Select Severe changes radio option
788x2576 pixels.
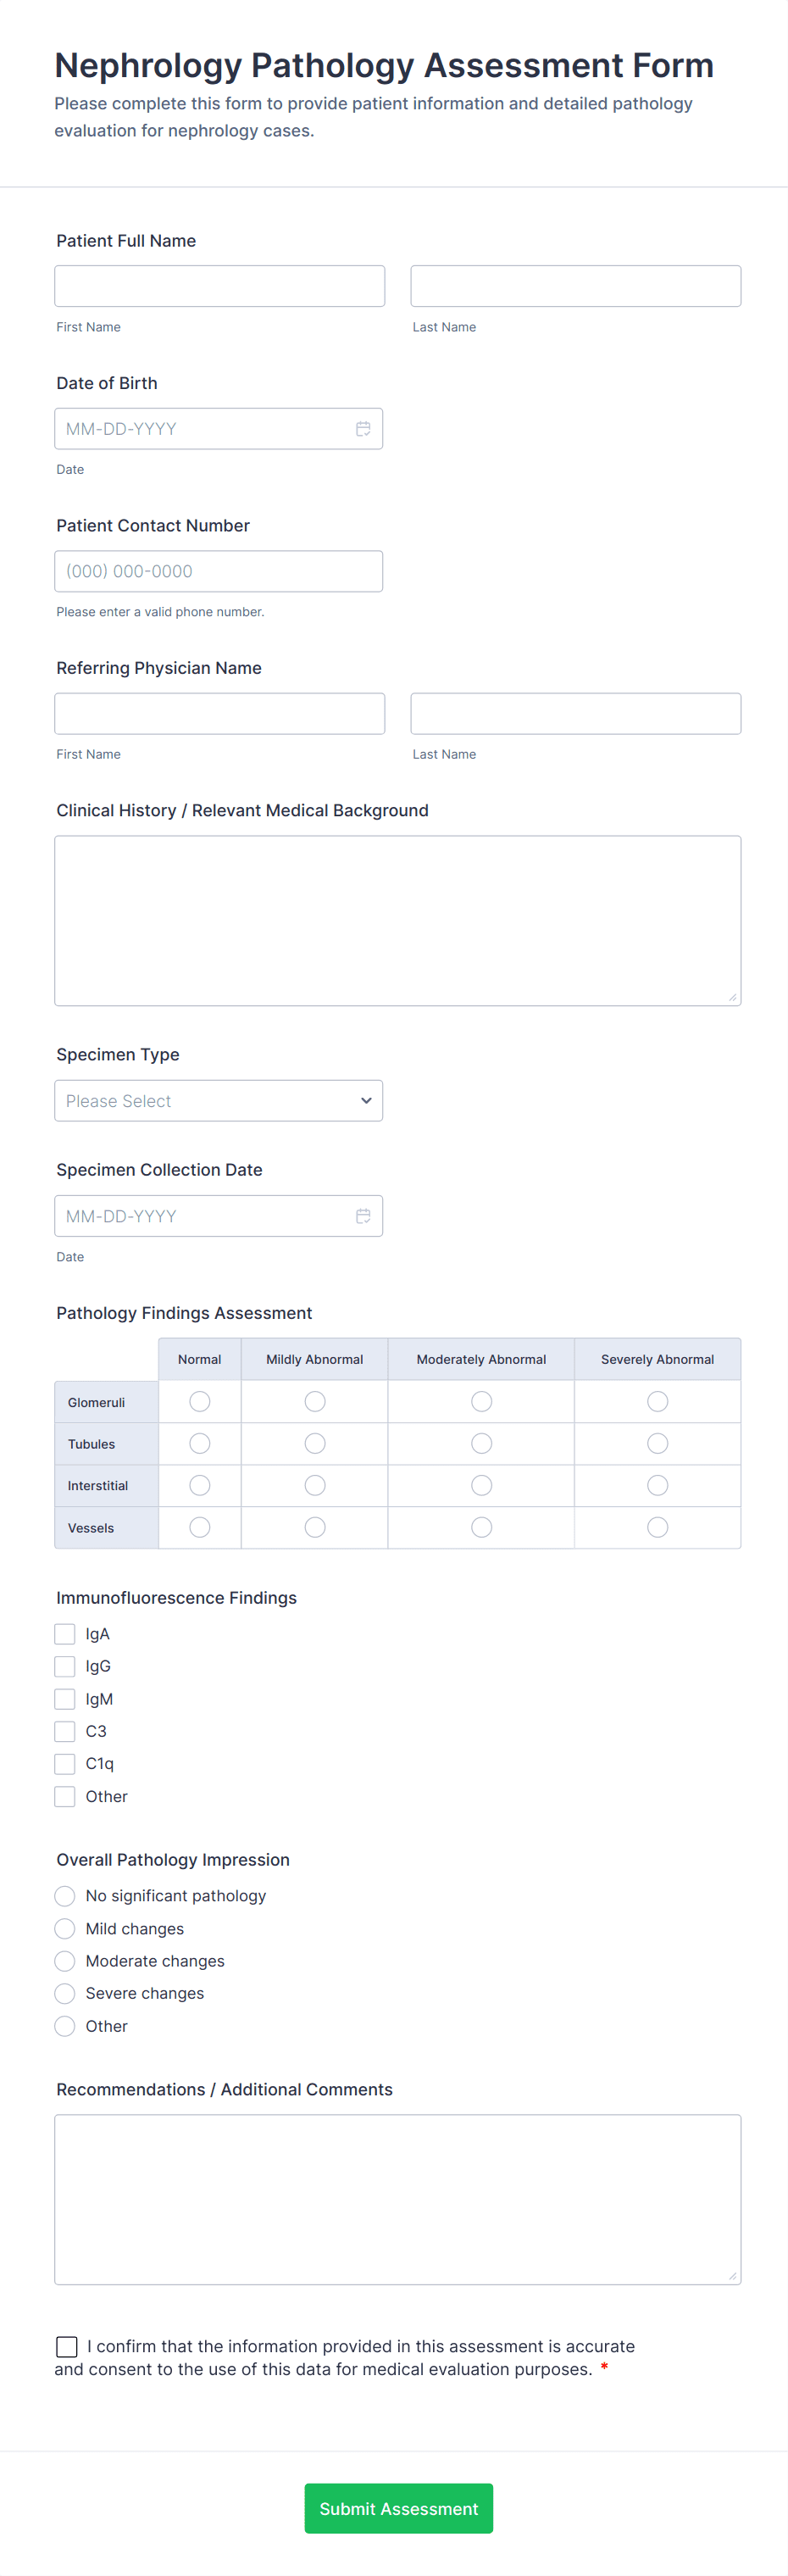(x=65, y=1993)
